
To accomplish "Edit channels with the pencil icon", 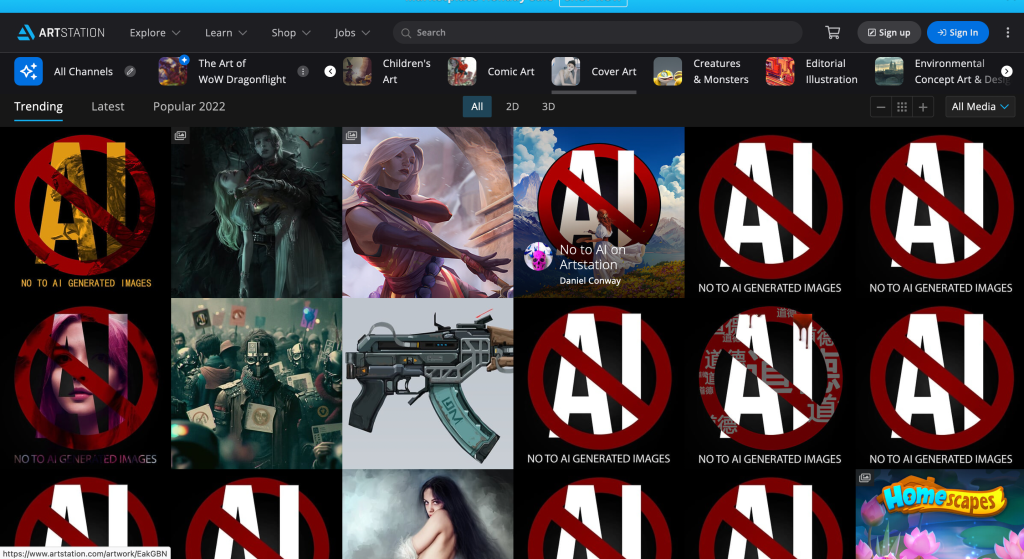I will pos(130,72).
